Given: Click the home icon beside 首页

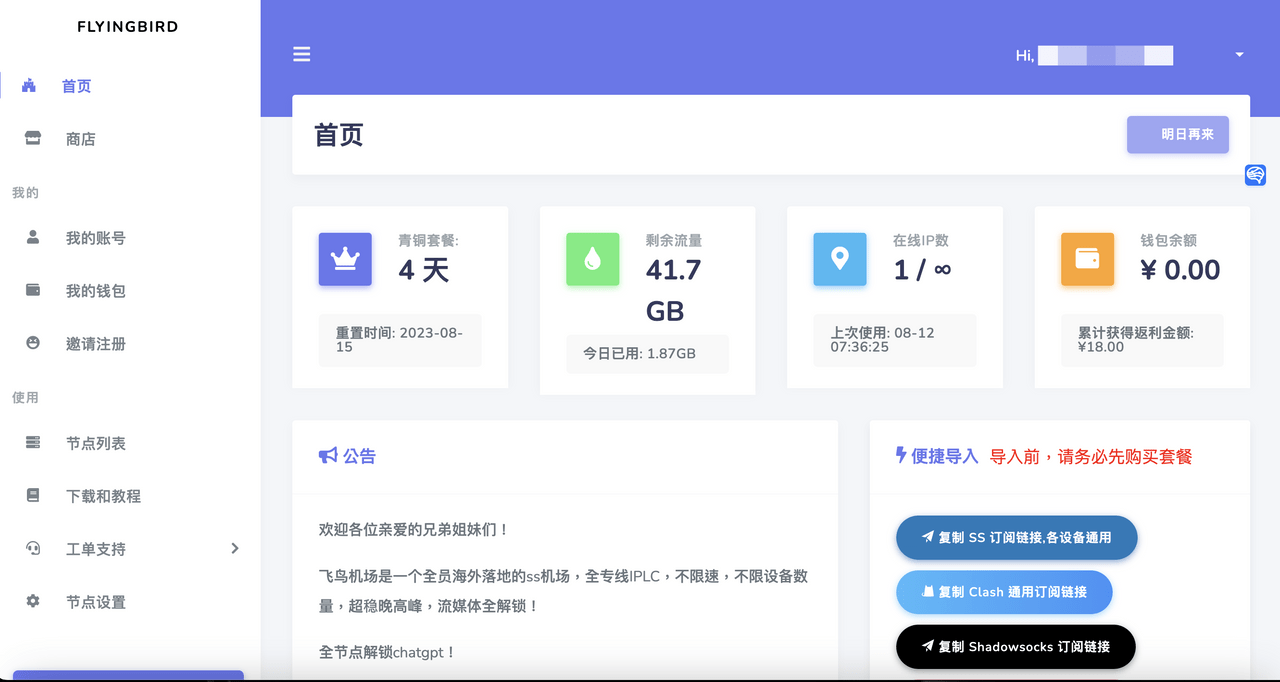Looking at the screenshot, I should [29, 86].
